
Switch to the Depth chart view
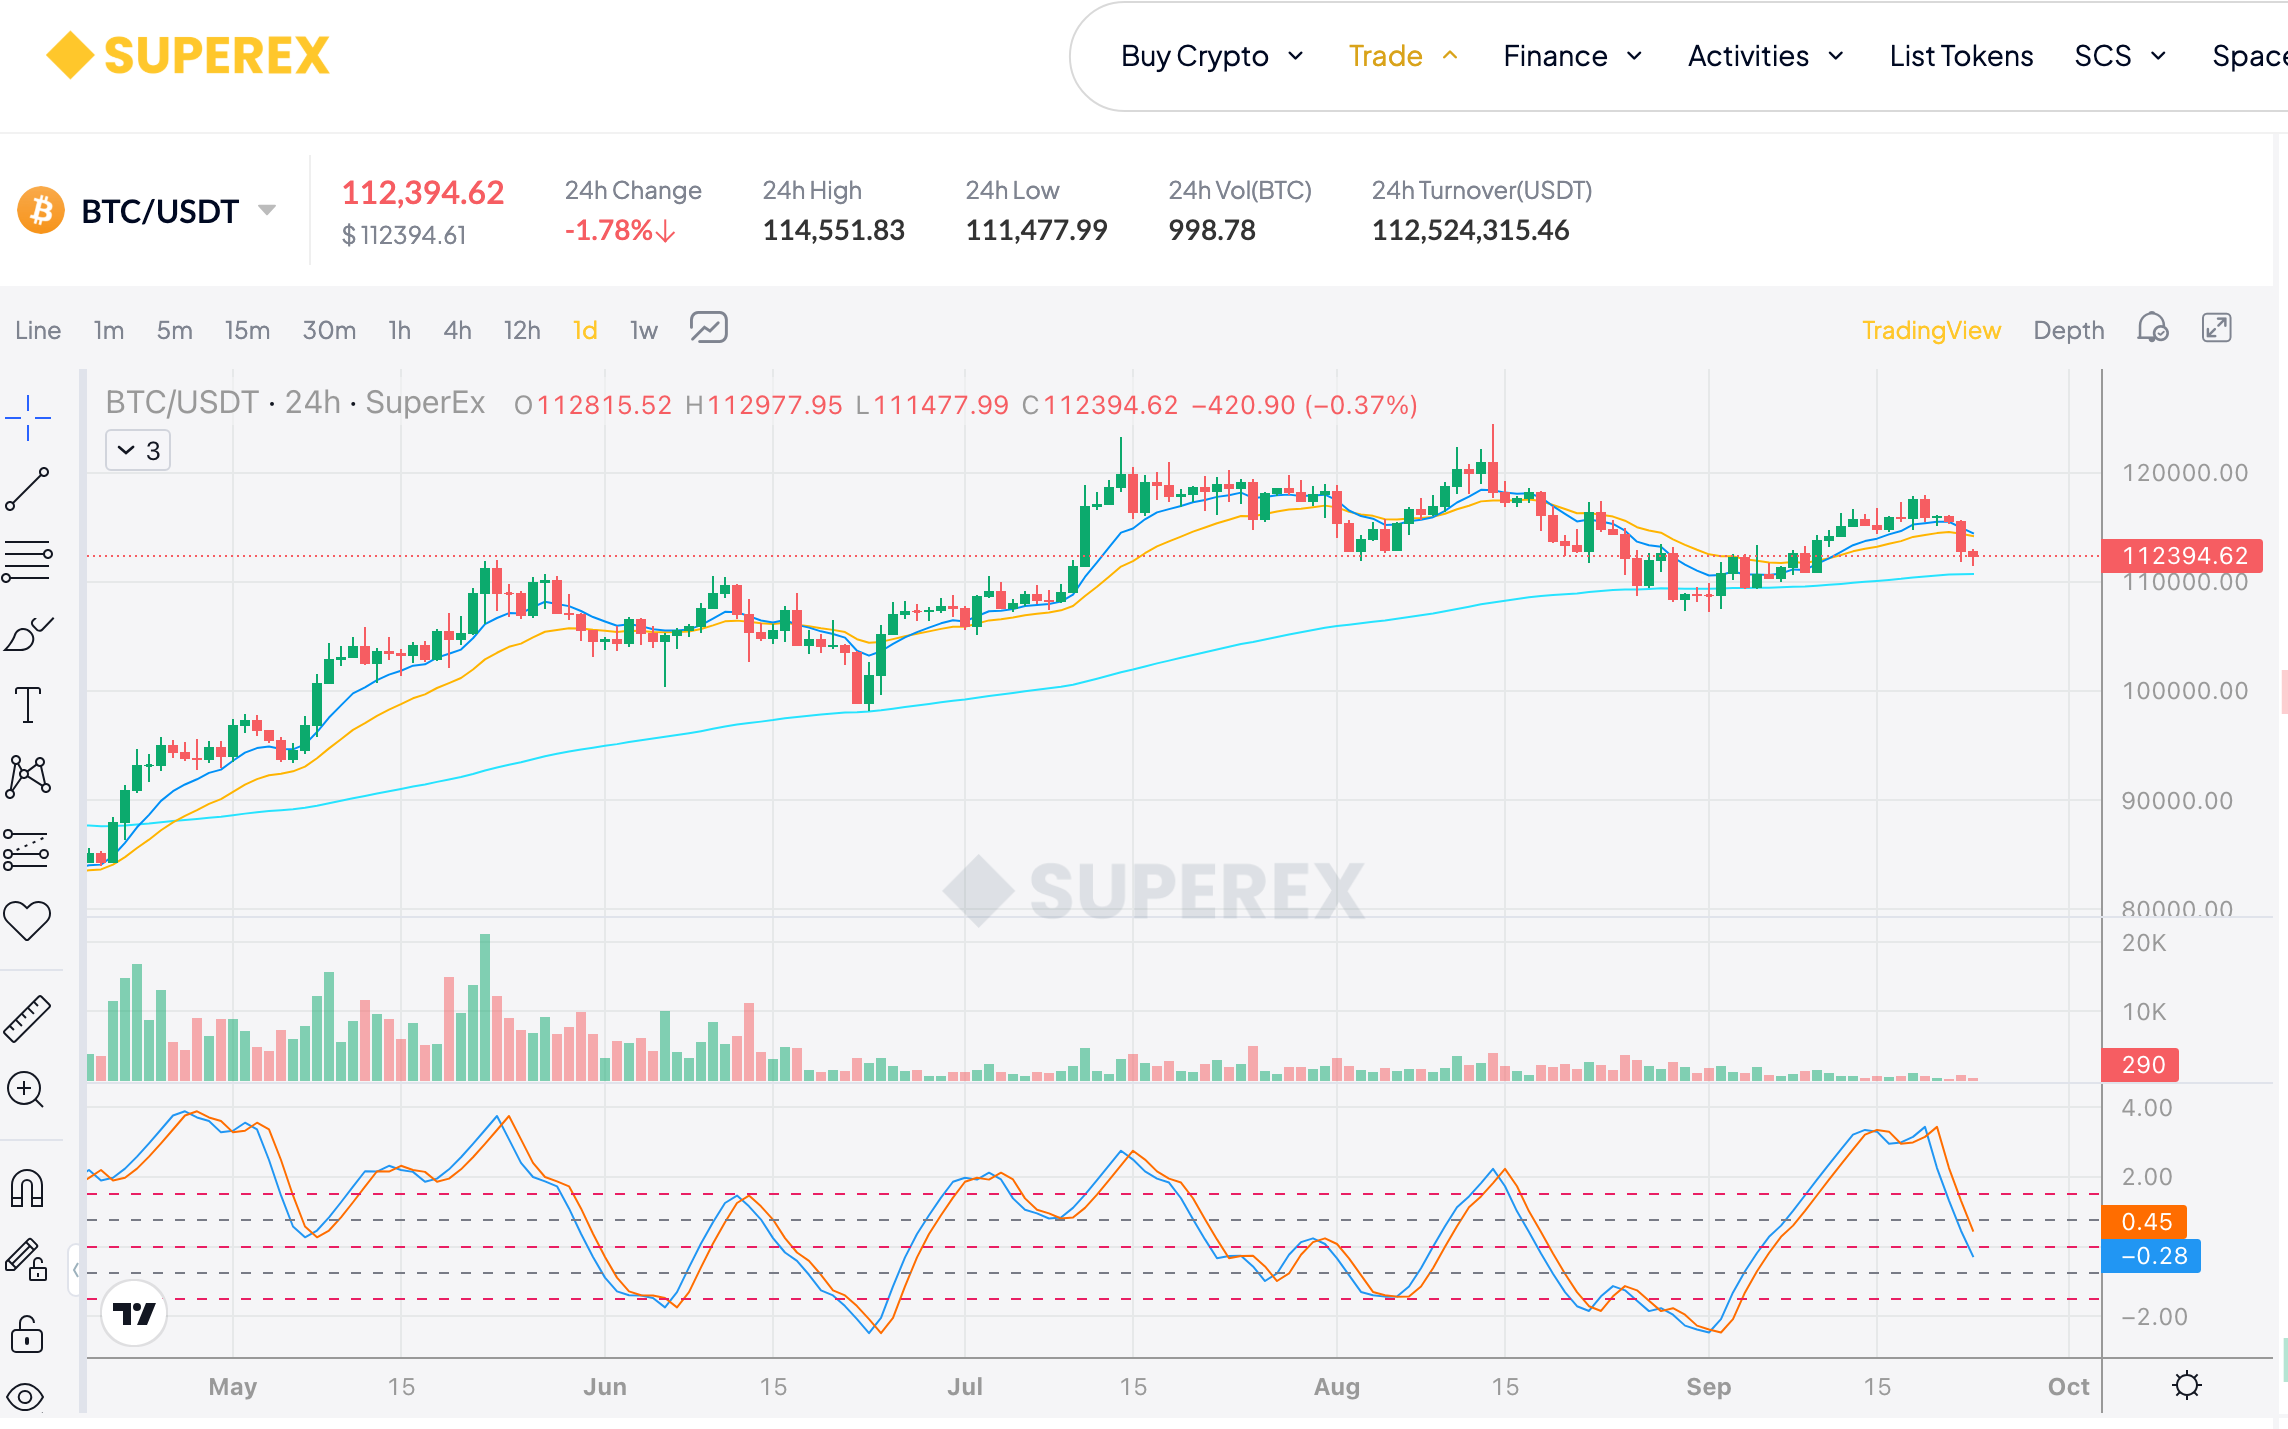pyautogui.click(x=2068, y=330)
